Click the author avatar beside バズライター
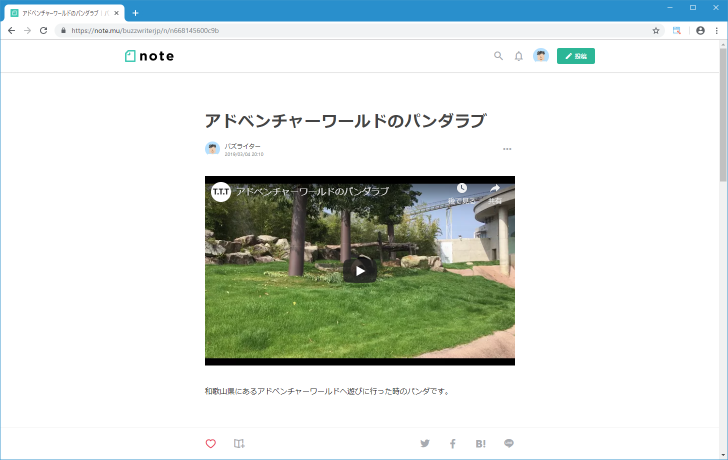728x460 pixels. click(x=212, y=149)
